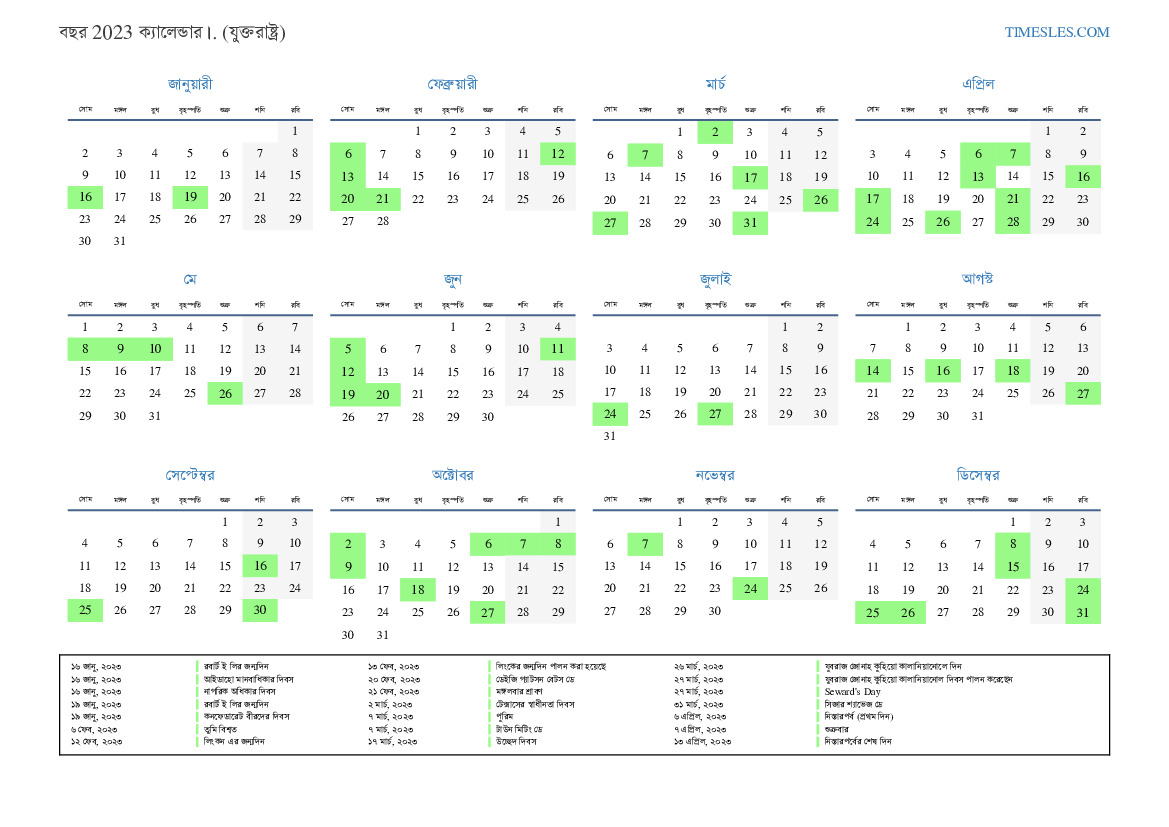Pick highlighted 19 in June calendar

348,394
